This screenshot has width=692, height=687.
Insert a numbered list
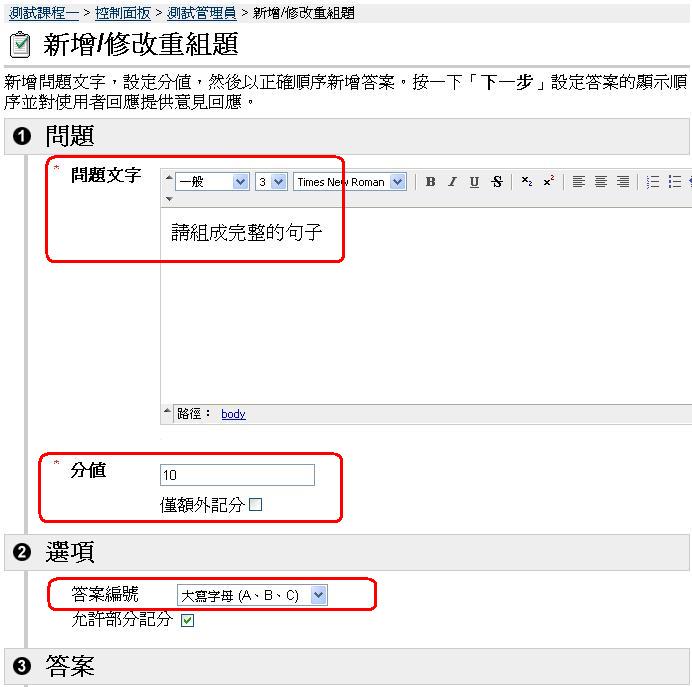click(653, 182)
